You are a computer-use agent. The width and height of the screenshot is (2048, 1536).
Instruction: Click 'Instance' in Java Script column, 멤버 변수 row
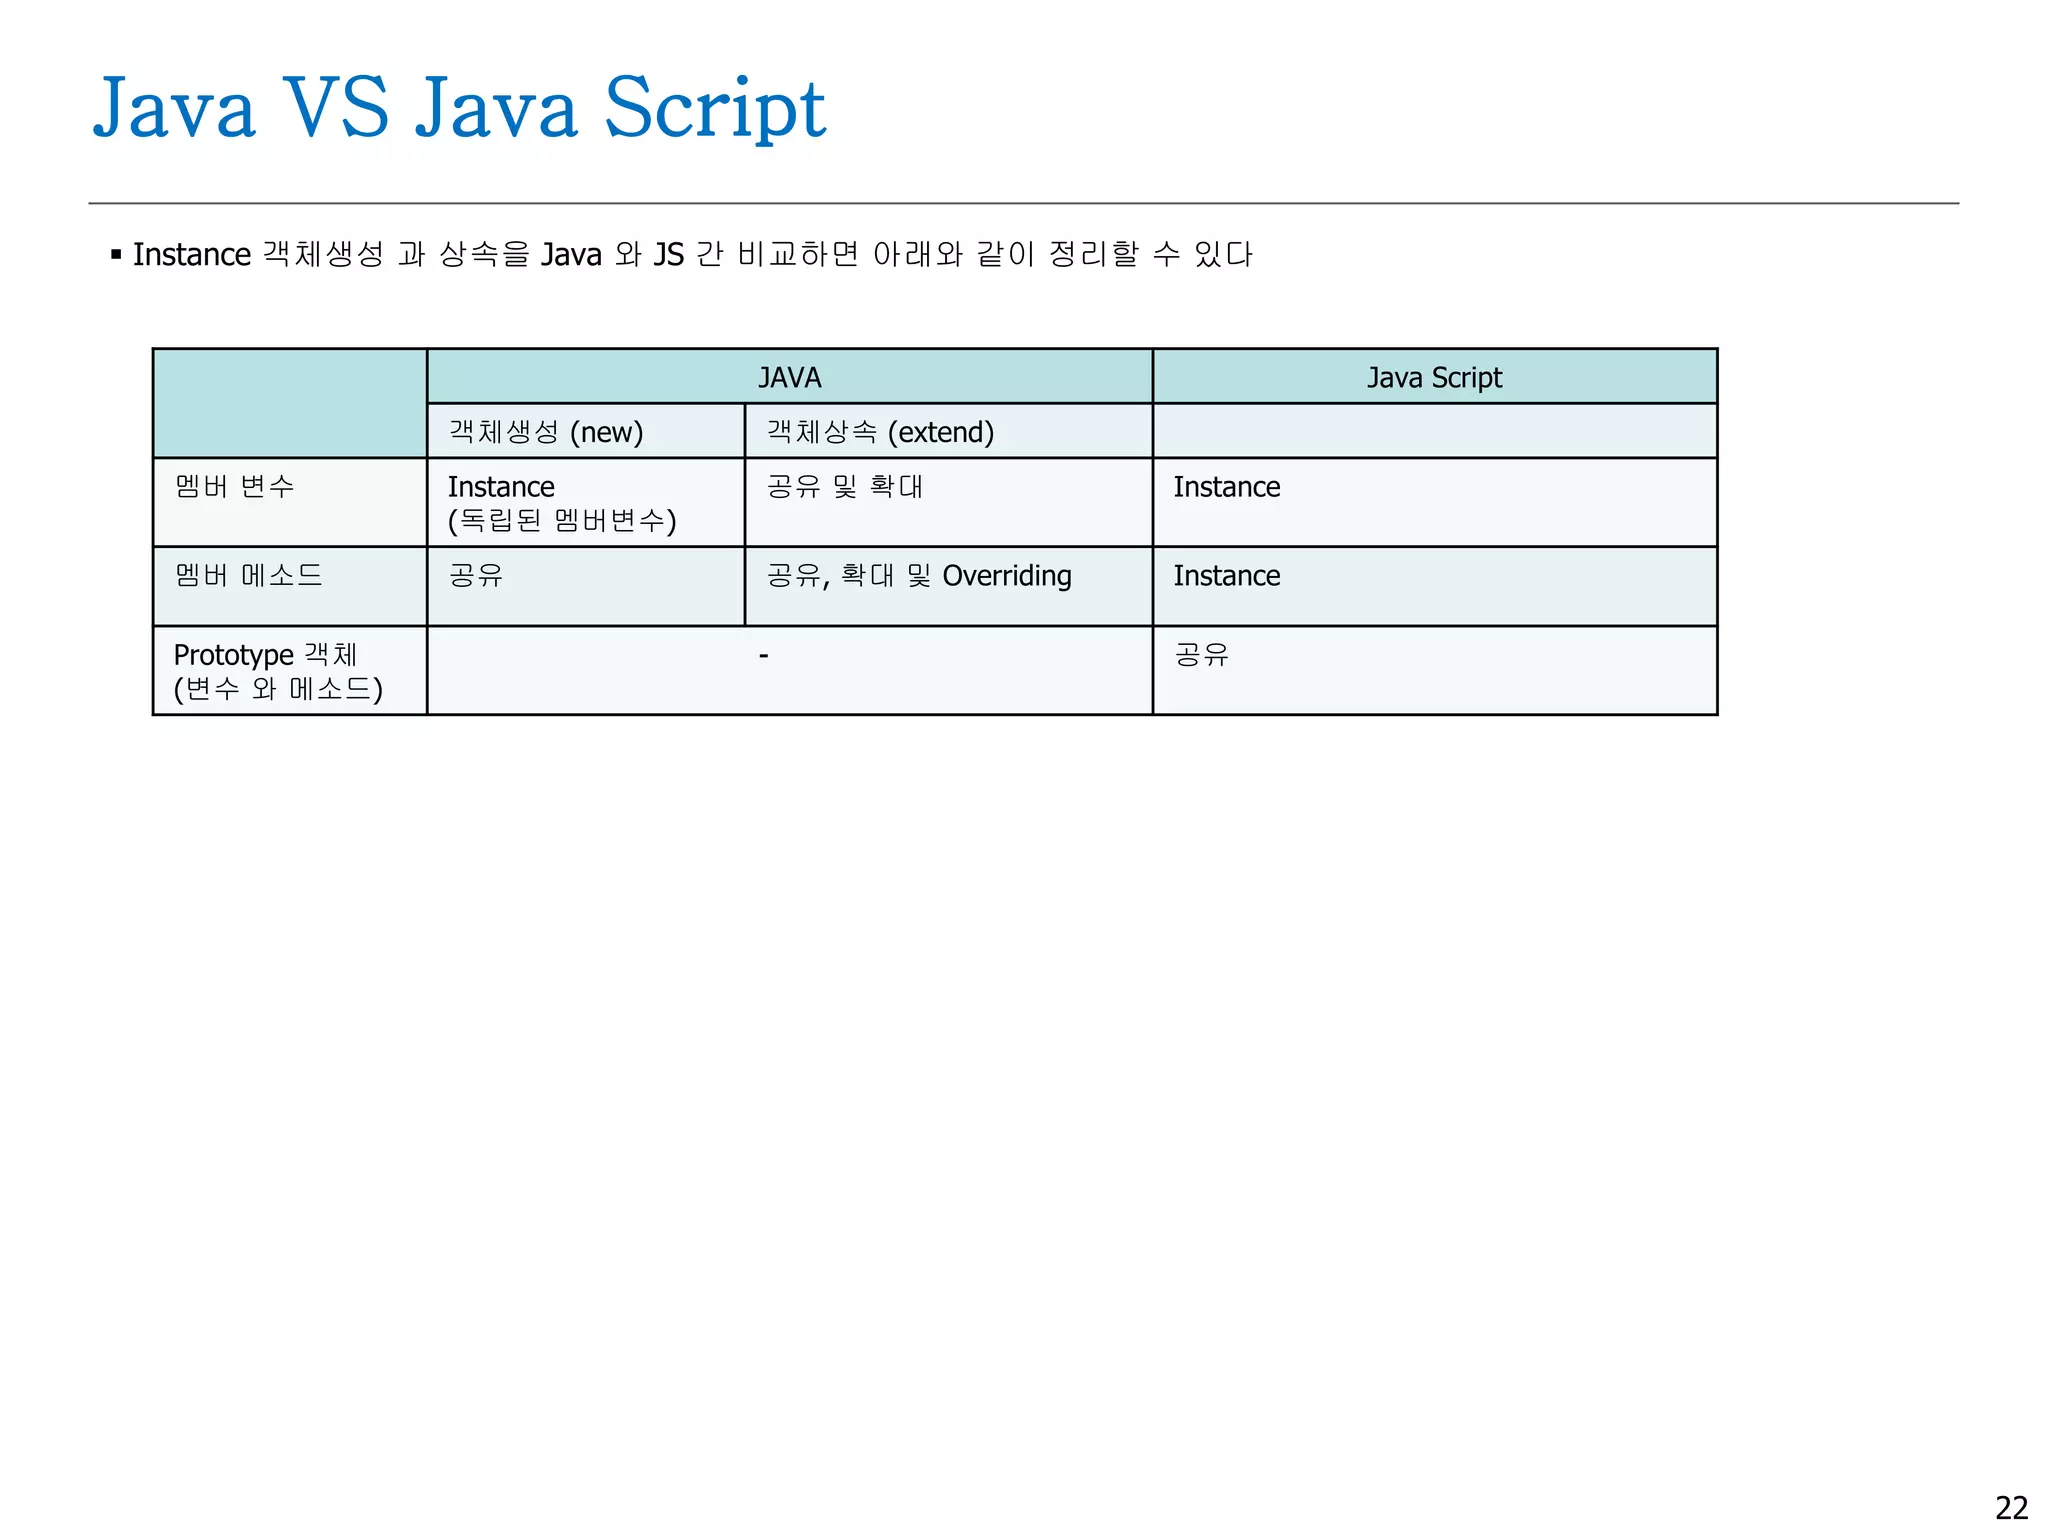(1434, 502)
